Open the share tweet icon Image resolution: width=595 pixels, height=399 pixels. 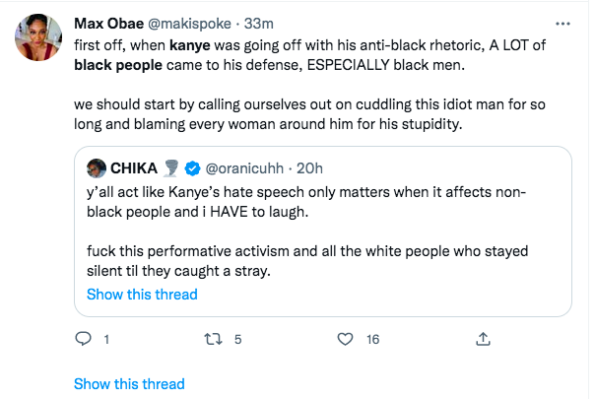483,339
